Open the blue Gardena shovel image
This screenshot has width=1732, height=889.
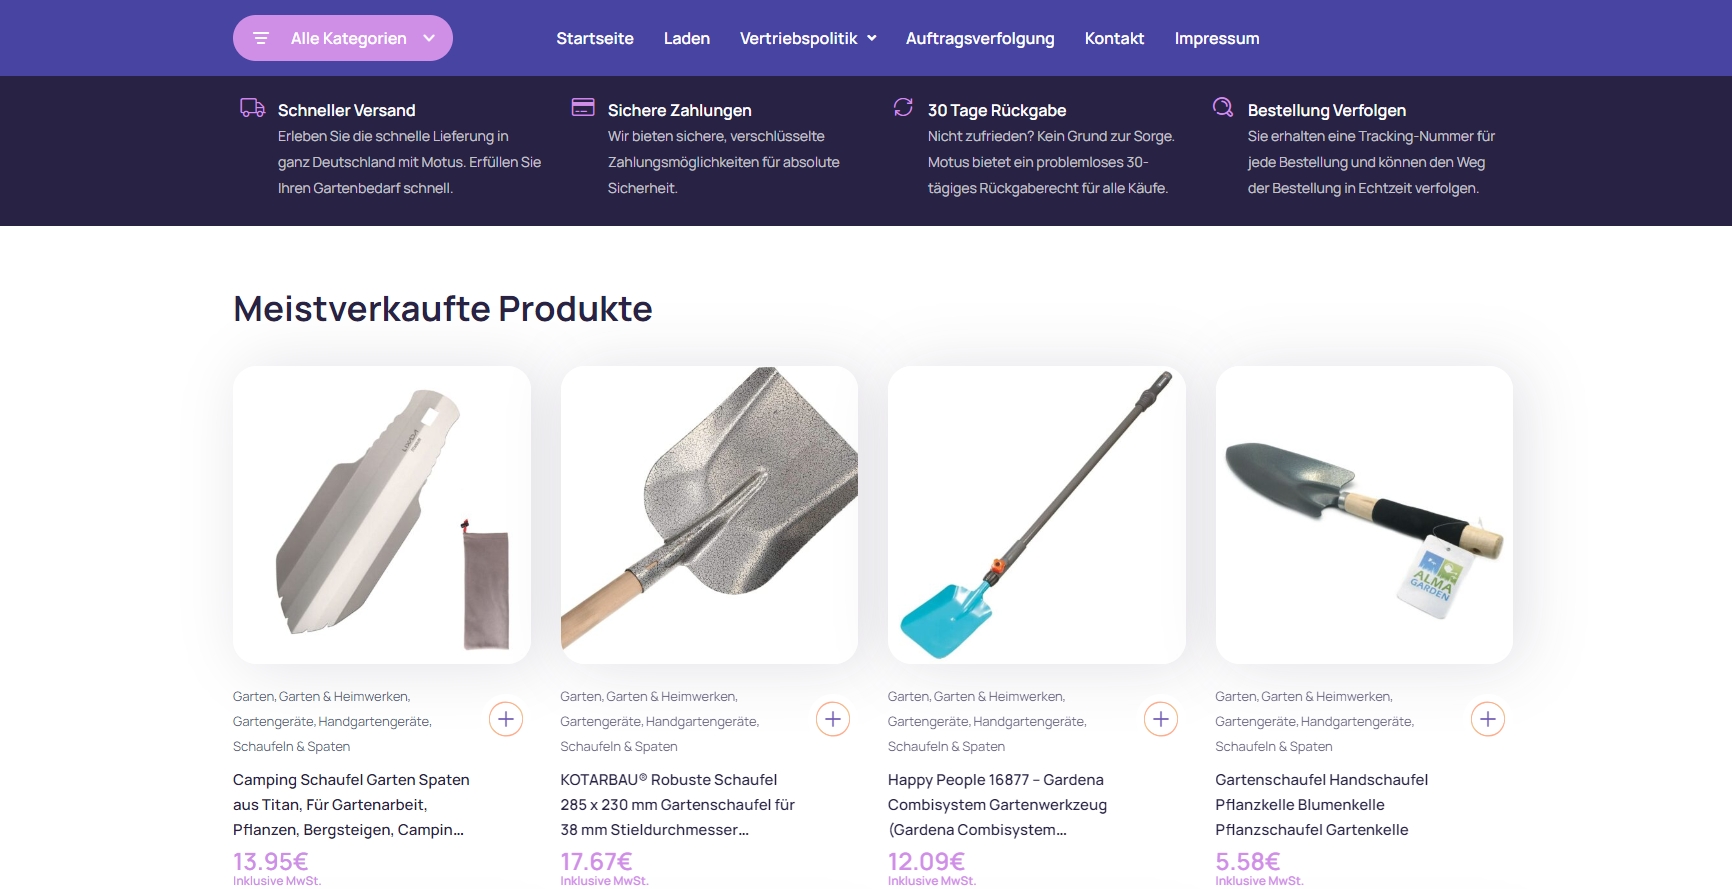click(x=1037, y=515)
